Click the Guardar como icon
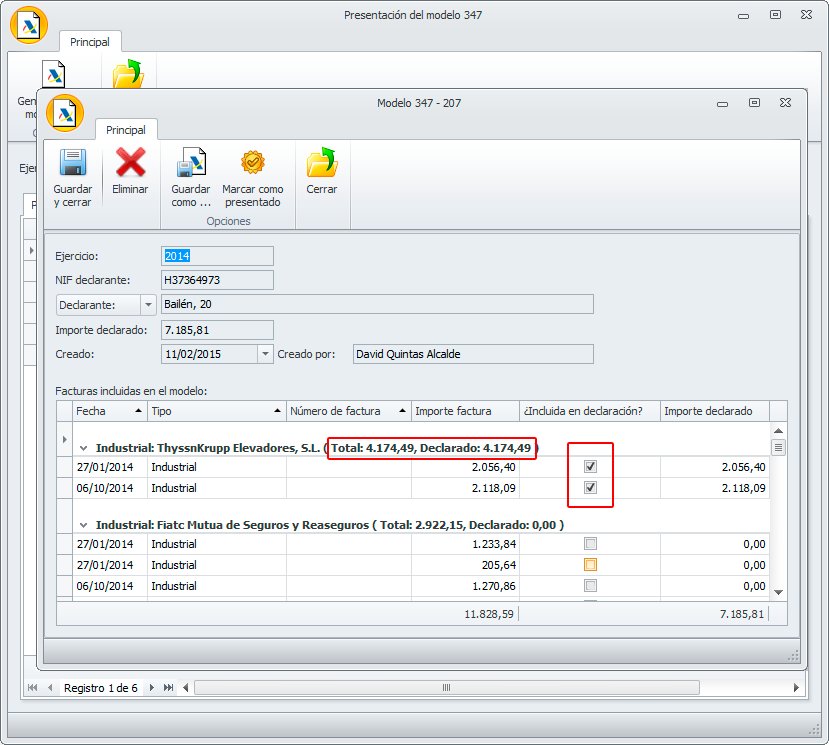Screen dimensions: 829x745 pos(190,162)
